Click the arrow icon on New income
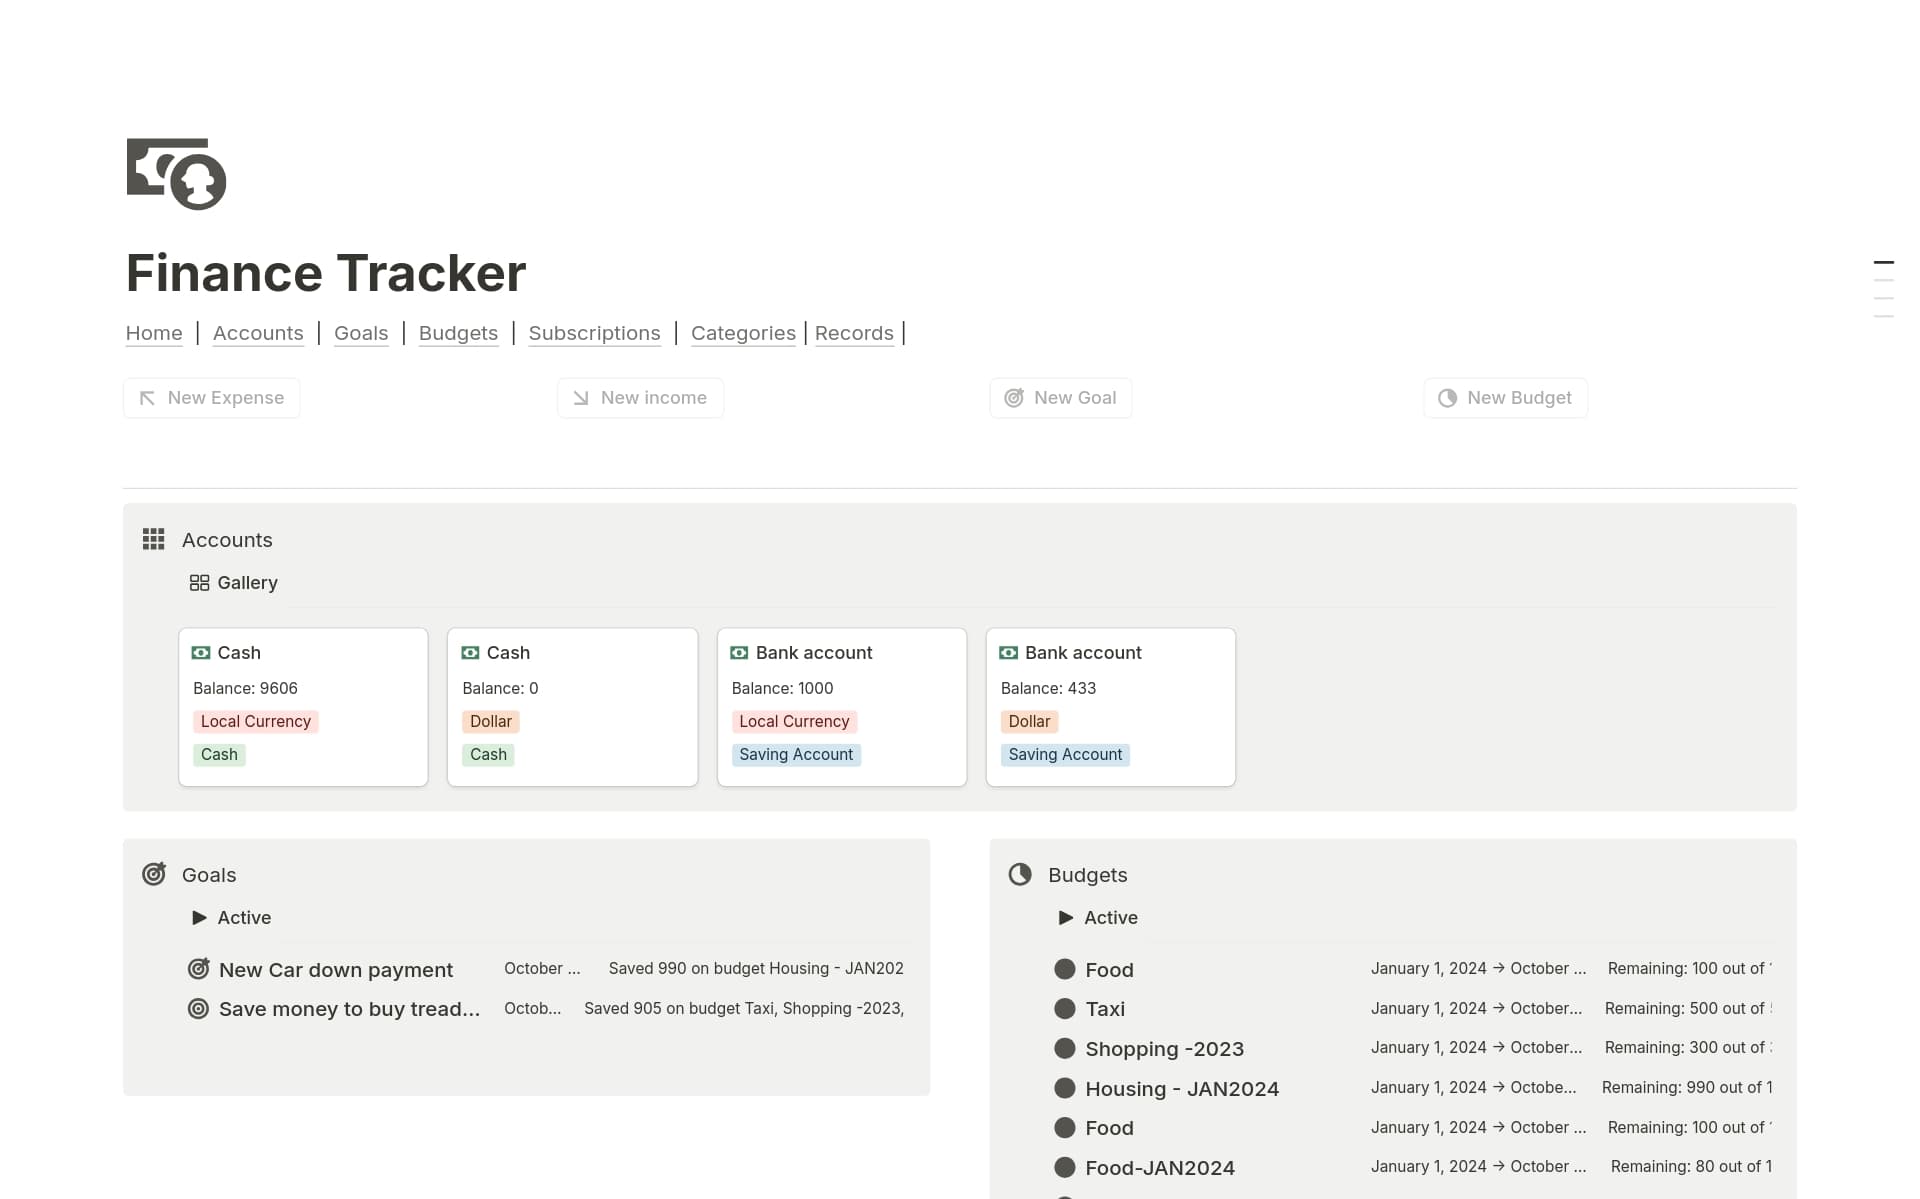This screenshot has width=1920, height=1199. tap(580, 398)
